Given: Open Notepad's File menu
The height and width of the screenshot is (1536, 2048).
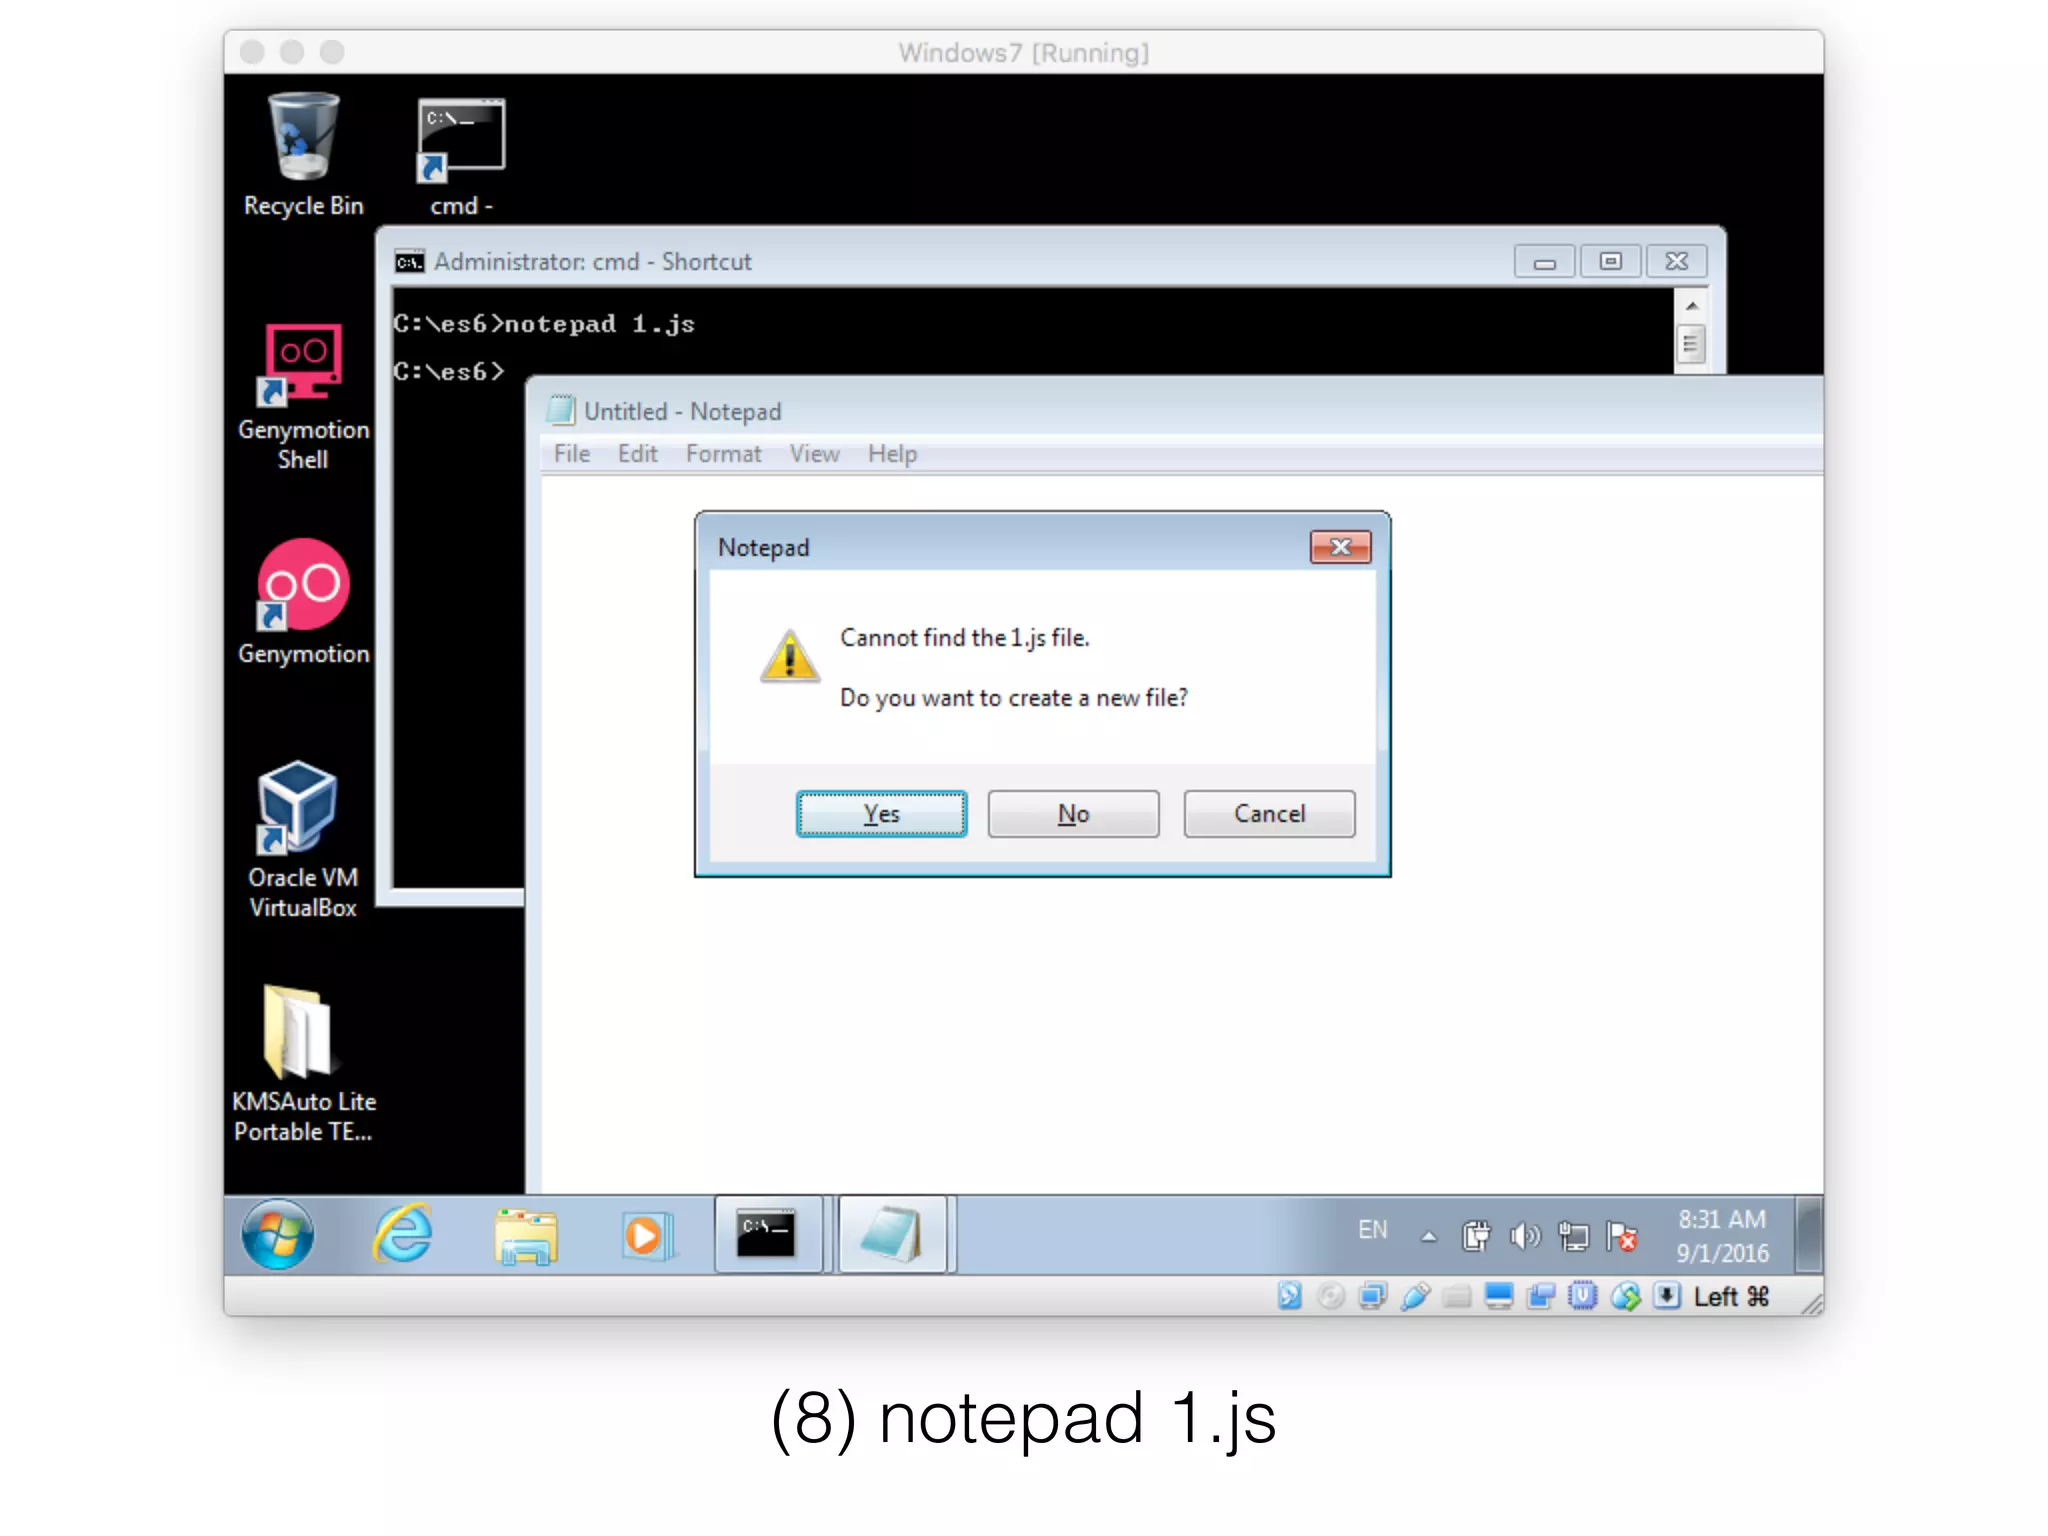Looking at the screenshot, I should coord(572,454).
